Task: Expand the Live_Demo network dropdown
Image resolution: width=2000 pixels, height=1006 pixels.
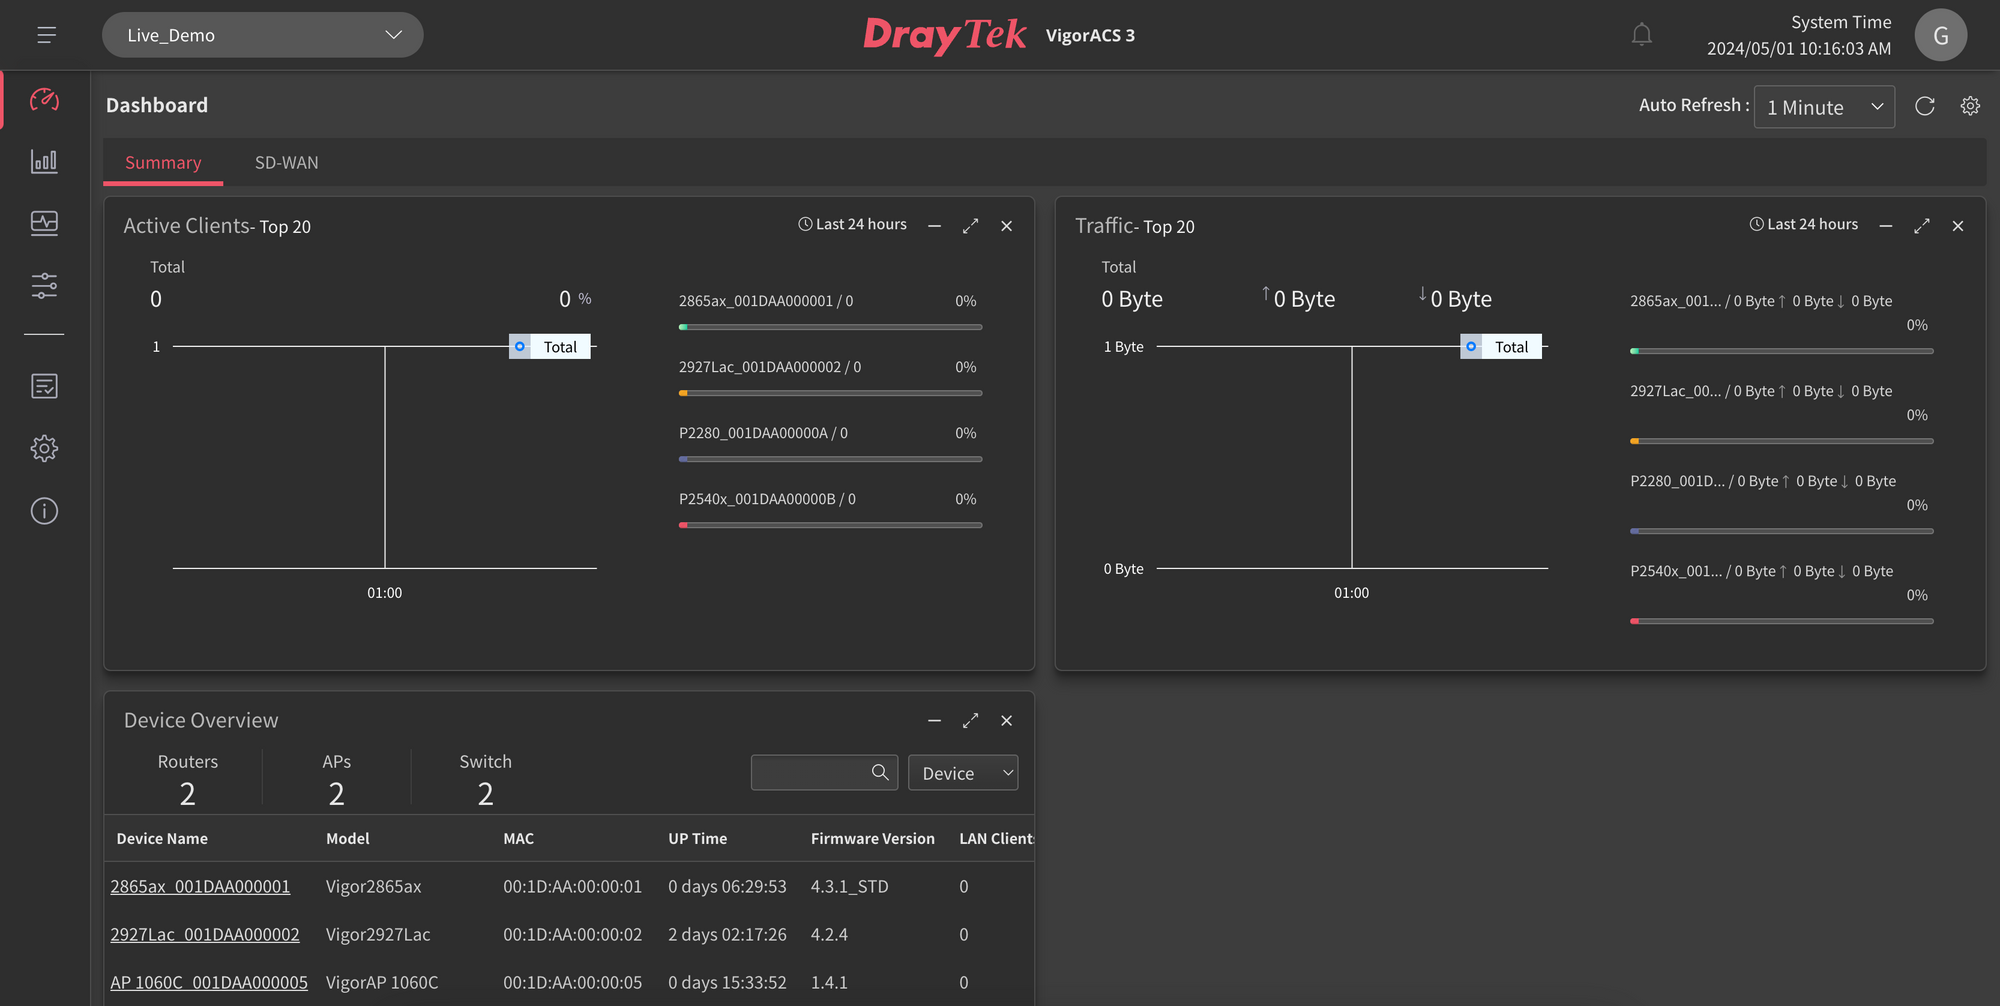Action: (x=262, y=35)
